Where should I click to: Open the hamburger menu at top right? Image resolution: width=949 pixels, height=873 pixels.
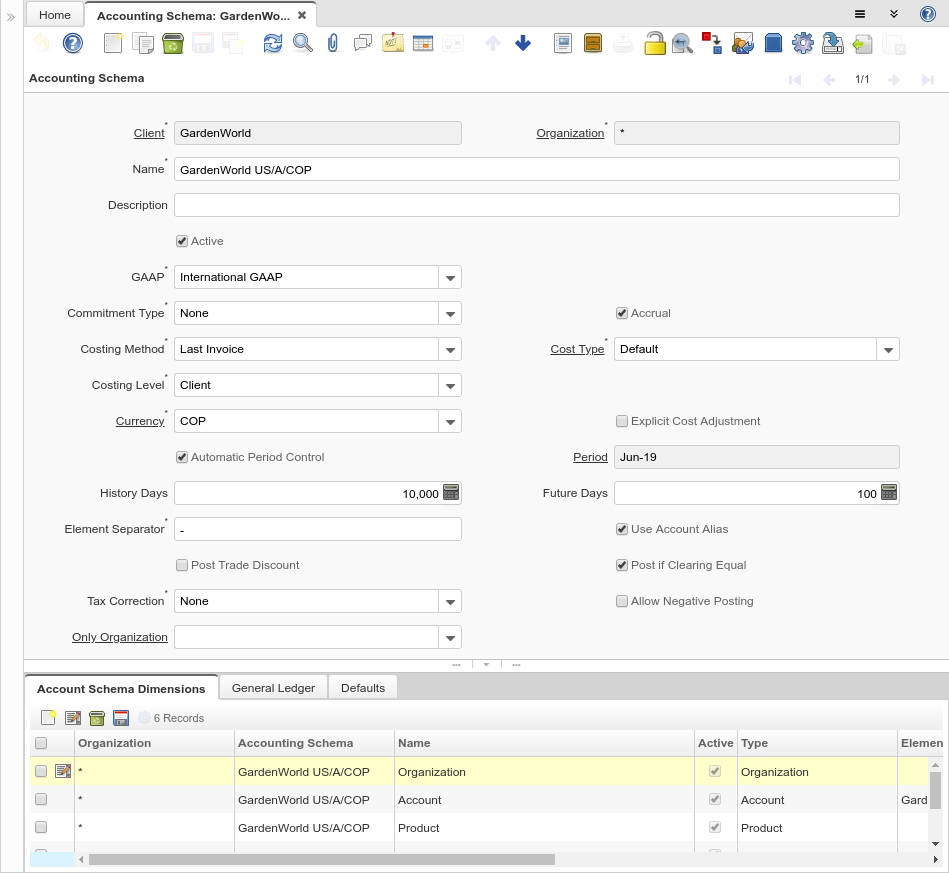pos(859,14)
